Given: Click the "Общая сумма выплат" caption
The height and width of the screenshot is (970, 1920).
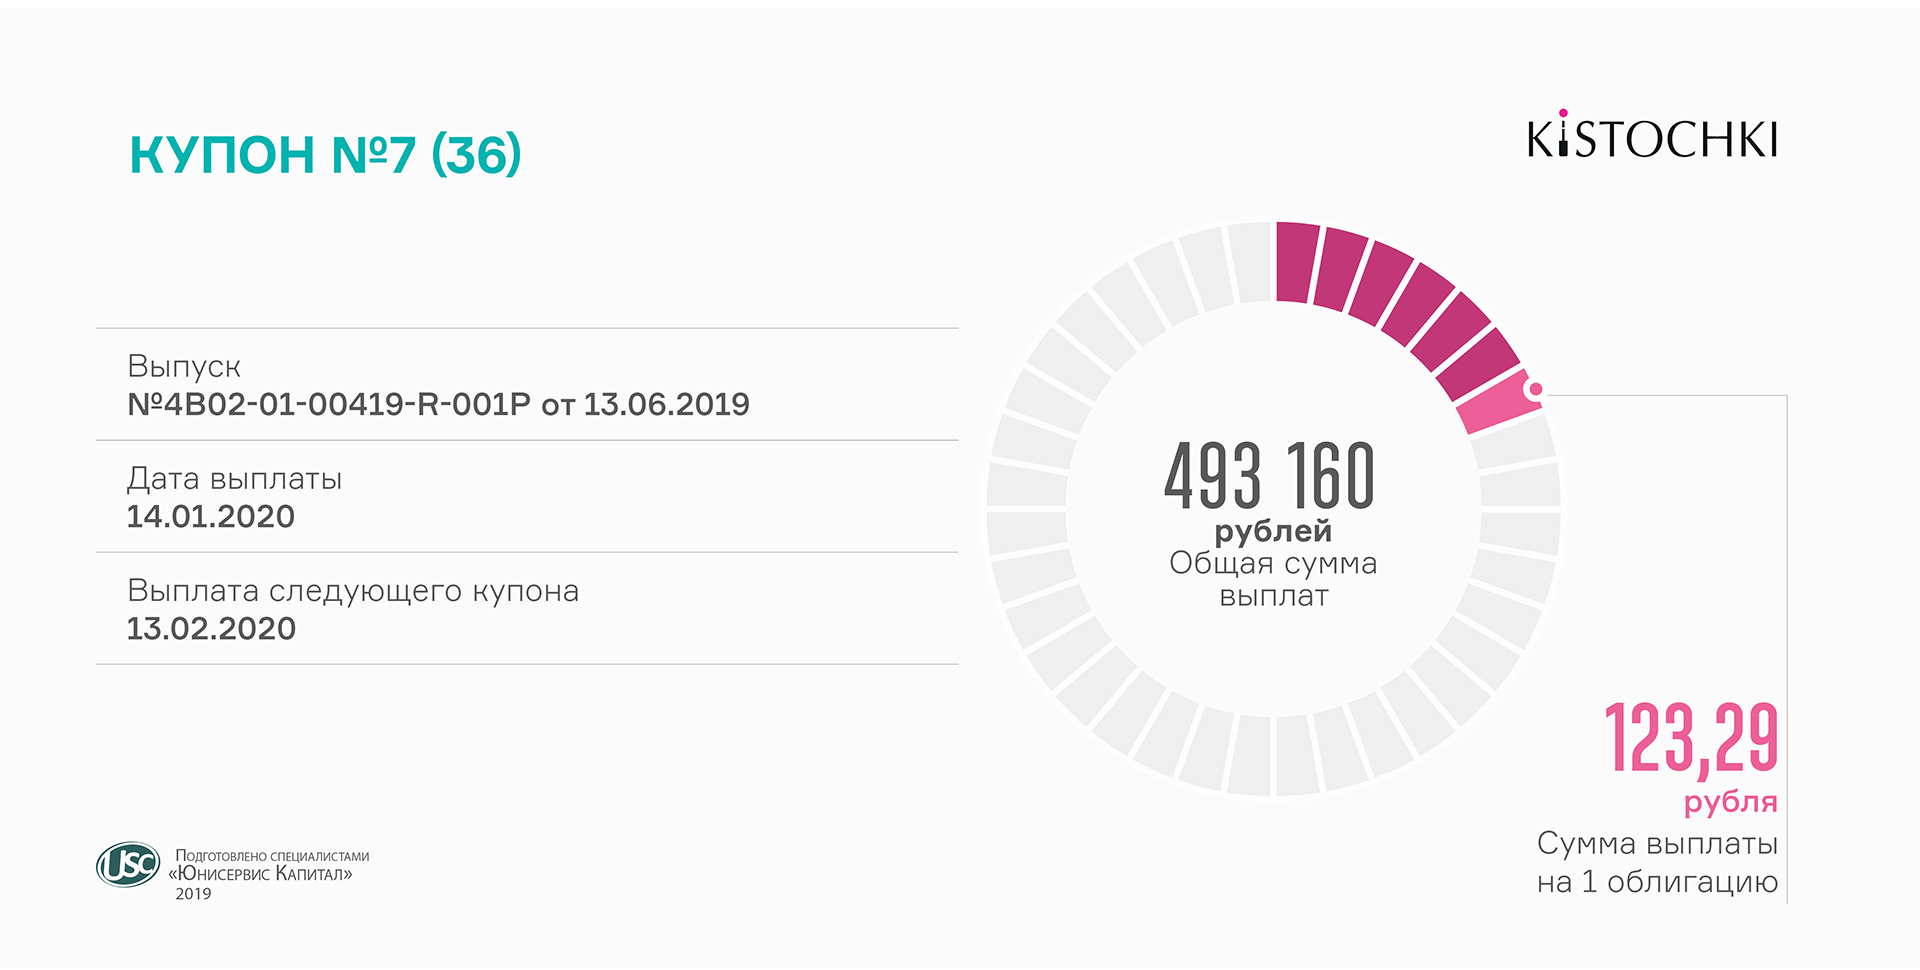Looking at the screenshot, I should [x=1273, y=579].
